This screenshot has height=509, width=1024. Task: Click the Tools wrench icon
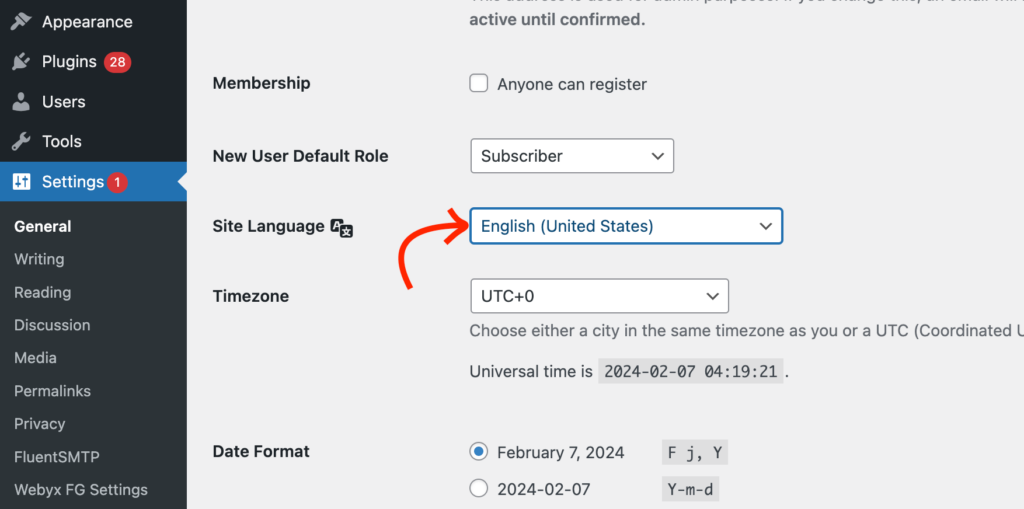[x=22, y=142]
